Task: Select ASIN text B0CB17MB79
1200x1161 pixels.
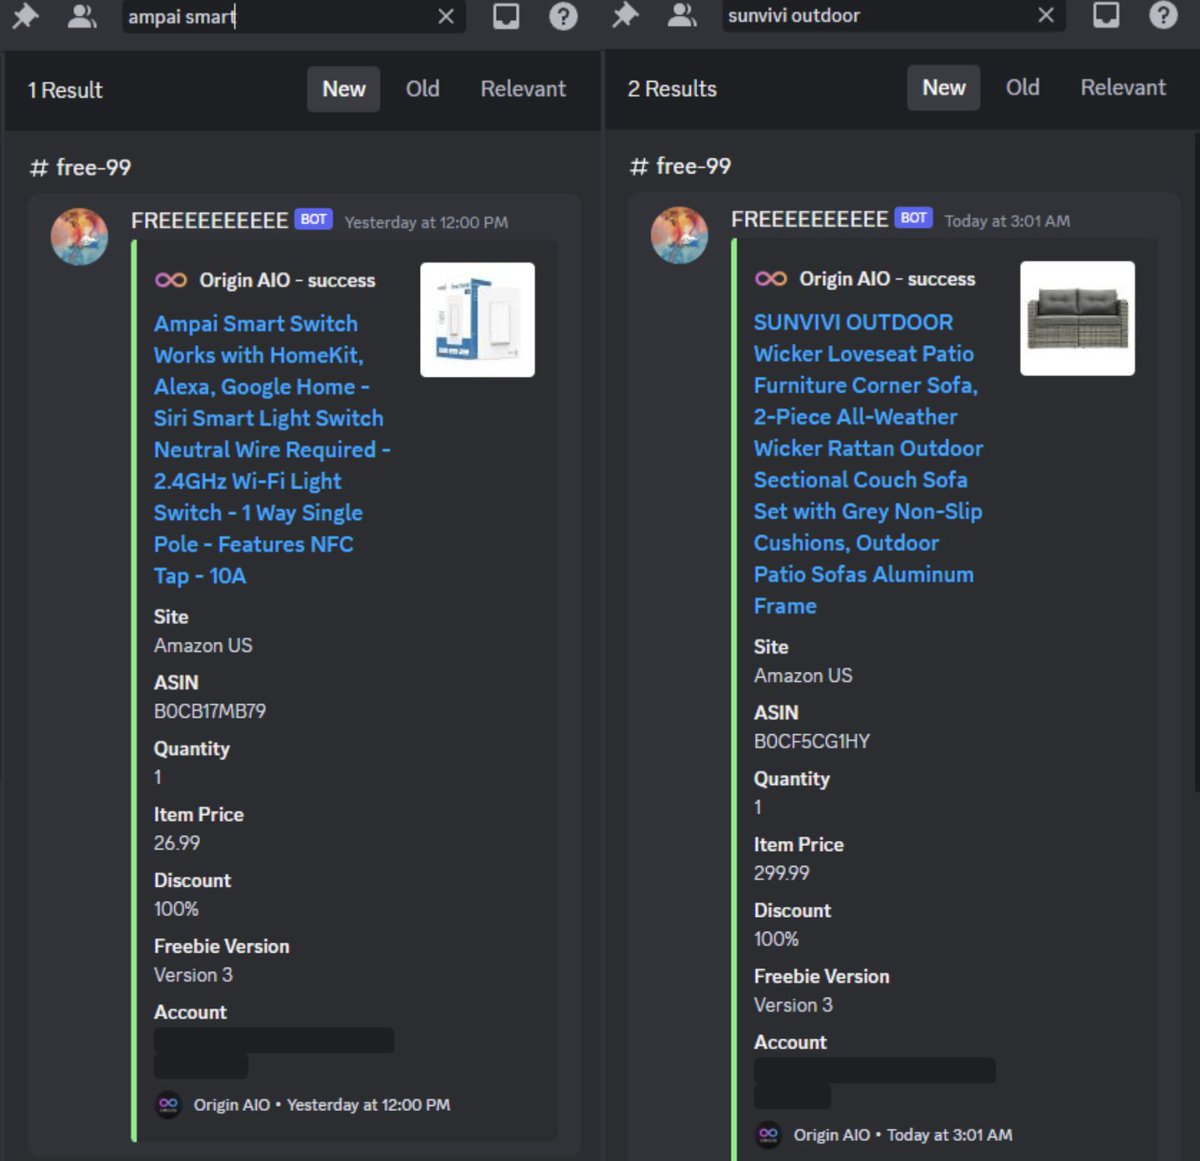Action: pos(210,711)
